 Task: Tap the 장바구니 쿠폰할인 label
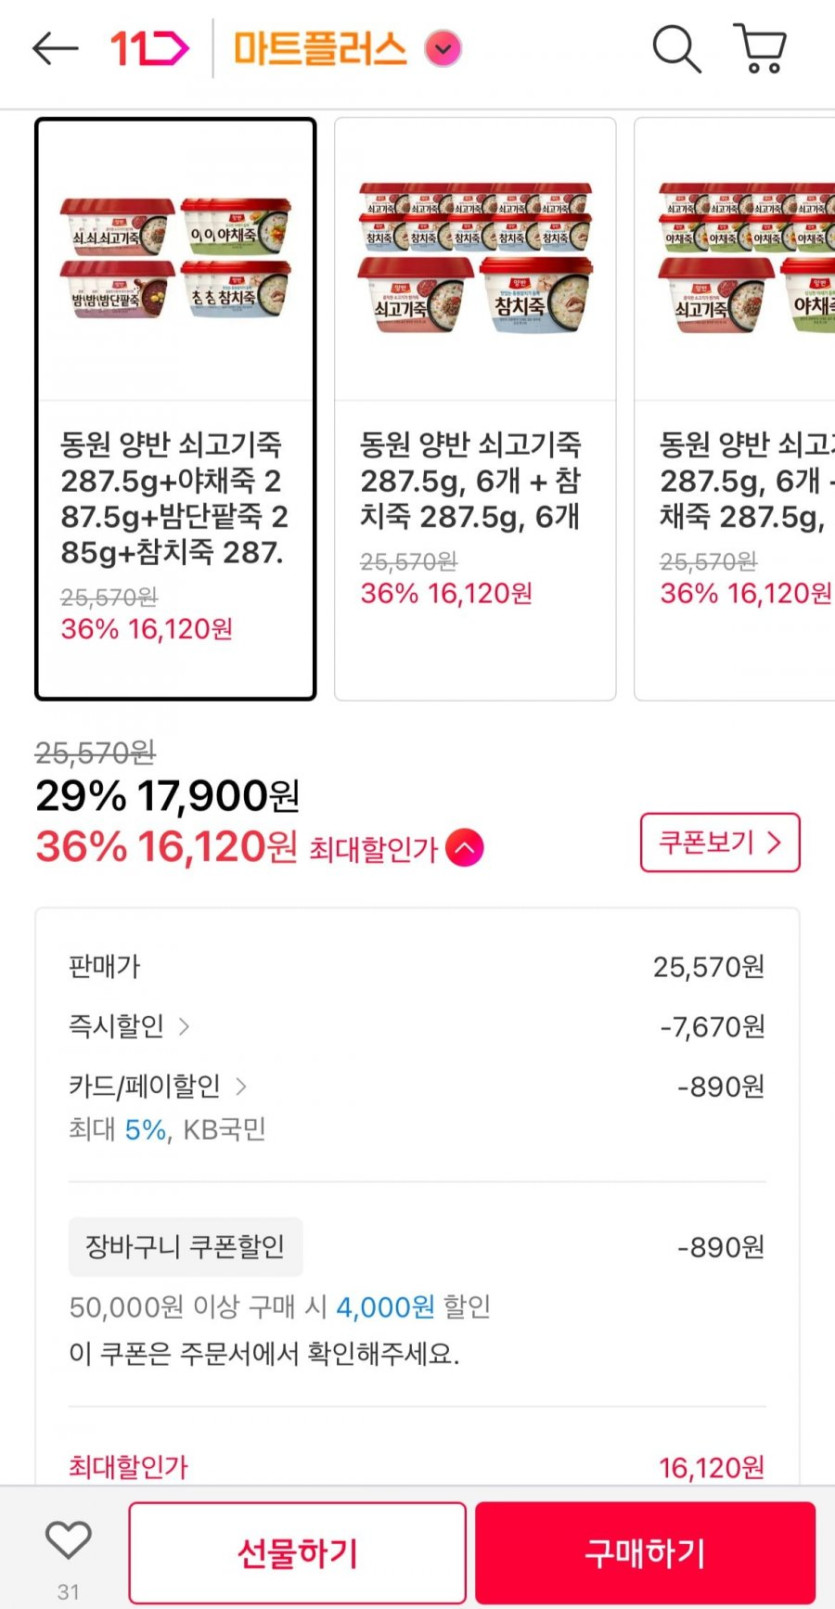(185, 1247)
